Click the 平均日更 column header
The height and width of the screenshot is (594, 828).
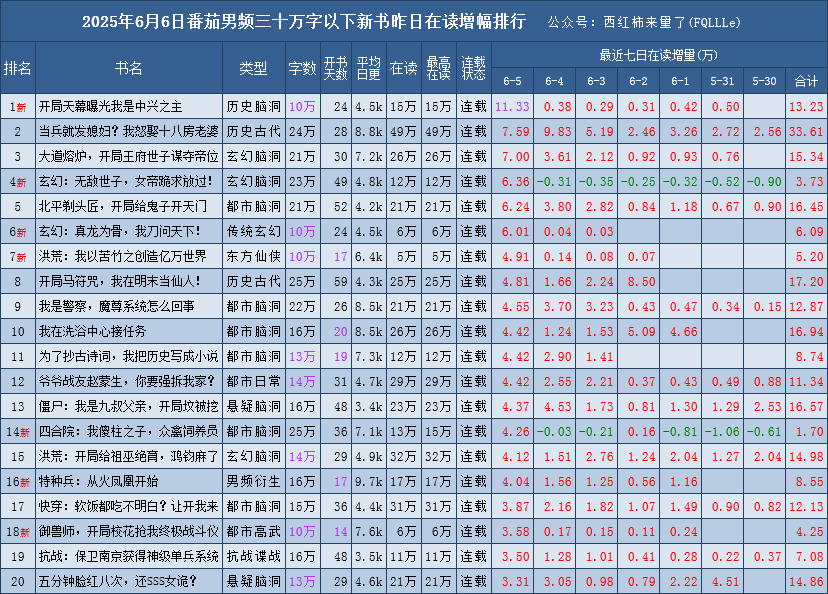click(369, 68)
